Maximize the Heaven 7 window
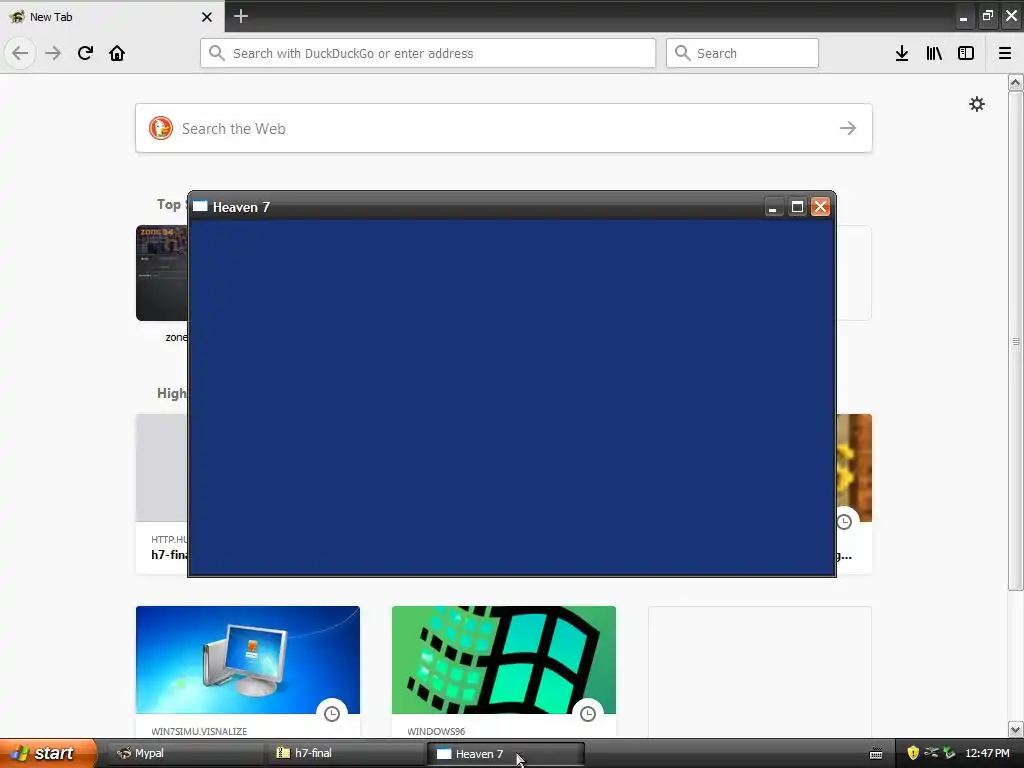 (x=797, y=207)
